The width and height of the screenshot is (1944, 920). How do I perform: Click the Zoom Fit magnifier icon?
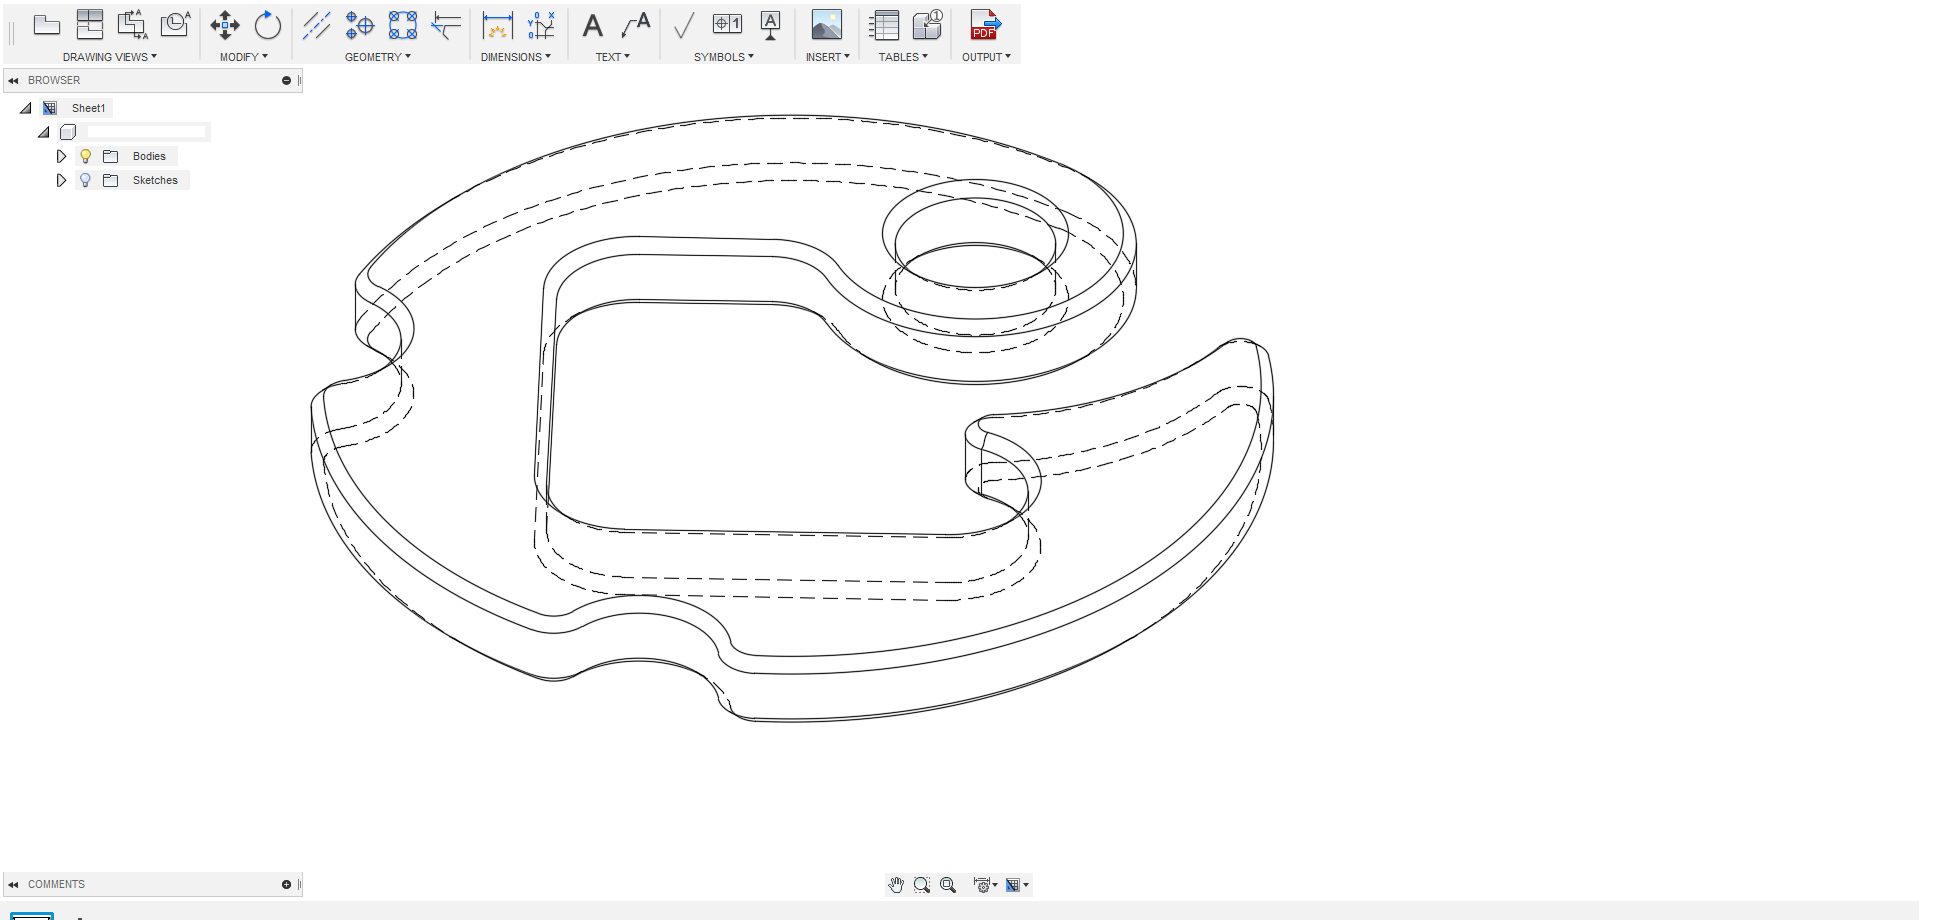click(948, 885)
